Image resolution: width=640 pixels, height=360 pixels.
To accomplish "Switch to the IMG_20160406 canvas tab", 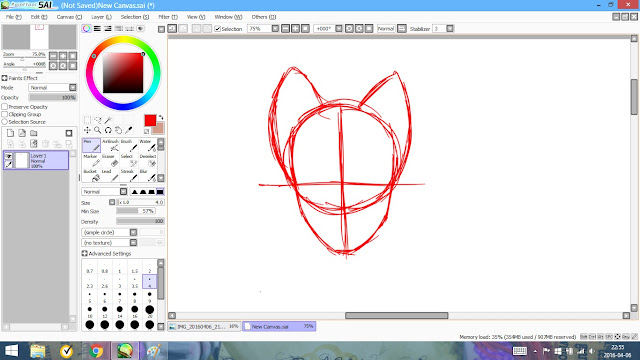I will pos(204,327).
